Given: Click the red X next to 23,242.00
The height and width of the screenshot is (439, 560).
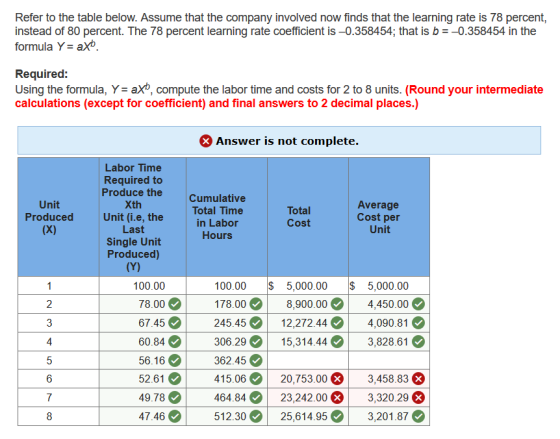Looking at the screenshot, I should click(x=337, y=397).
